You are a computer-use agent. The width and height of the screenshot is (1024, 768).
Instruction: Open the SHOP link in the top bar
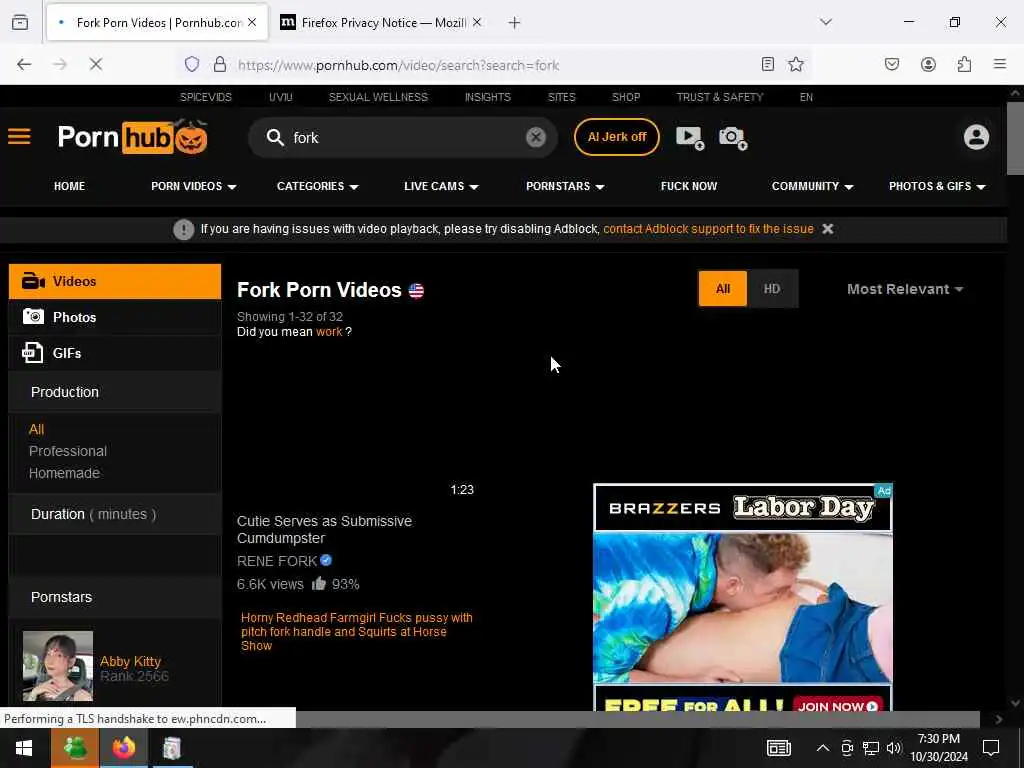(x=626, y=97)
